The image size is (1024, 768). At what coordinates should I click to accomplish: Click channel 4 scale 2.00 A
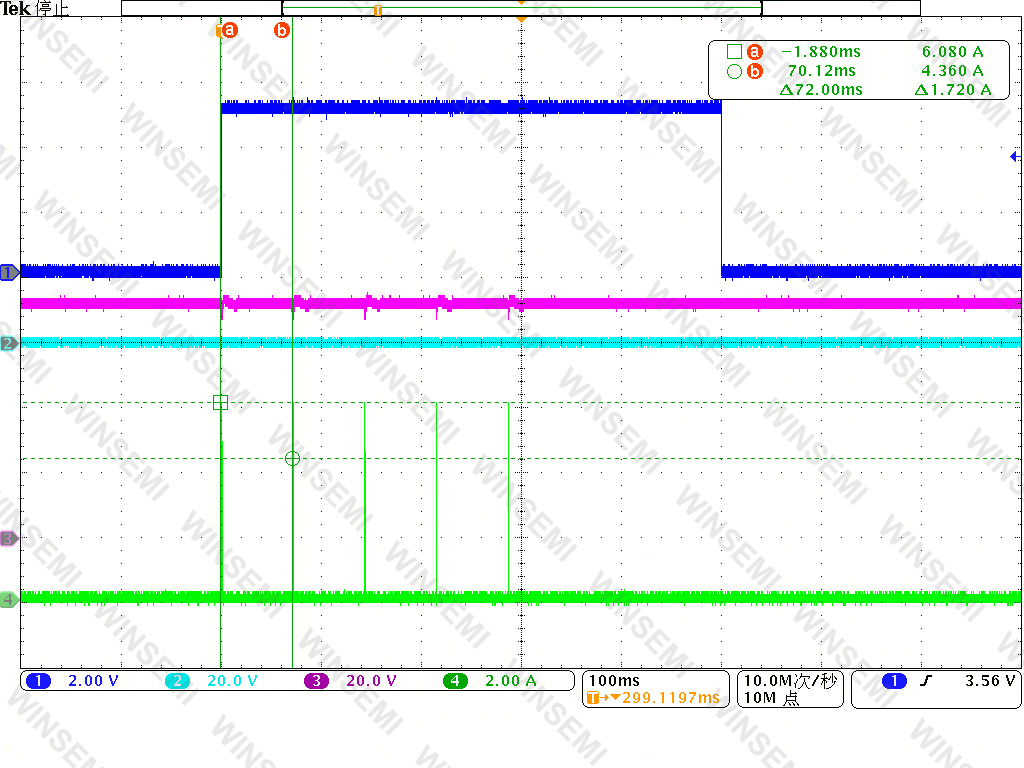511,681
